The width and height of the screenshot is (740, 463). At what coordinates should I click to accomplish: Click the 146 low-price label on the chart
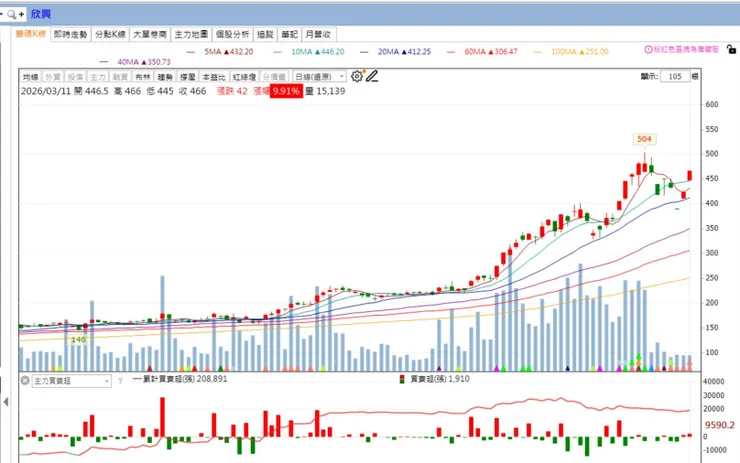[78, 339]
